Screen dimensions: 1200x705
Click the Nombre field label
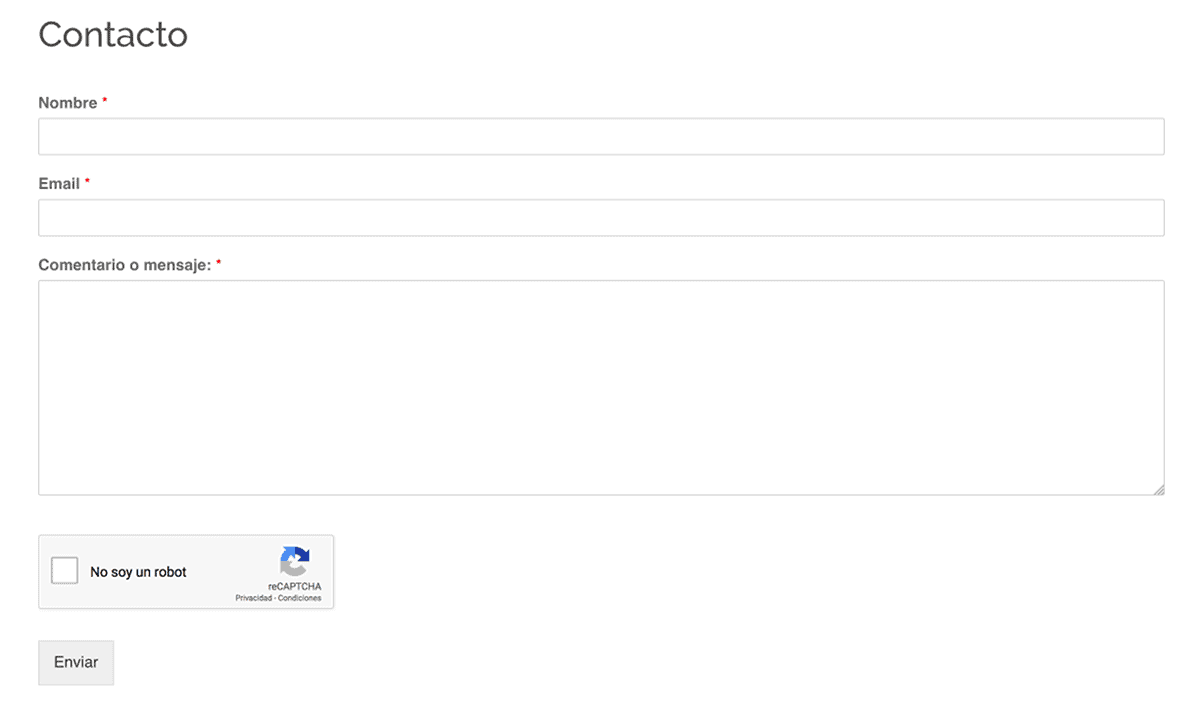(x=68, y=103)
